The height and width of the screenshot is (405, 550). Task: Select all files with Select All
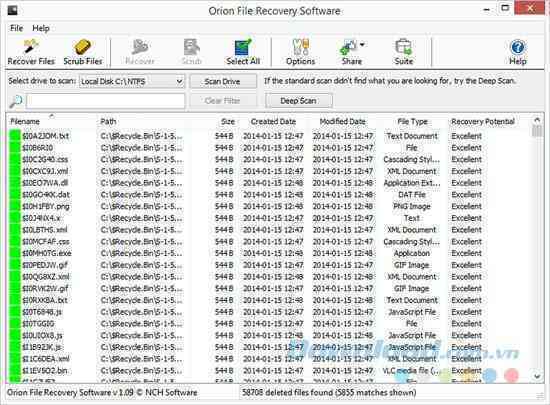click(243, 52)
